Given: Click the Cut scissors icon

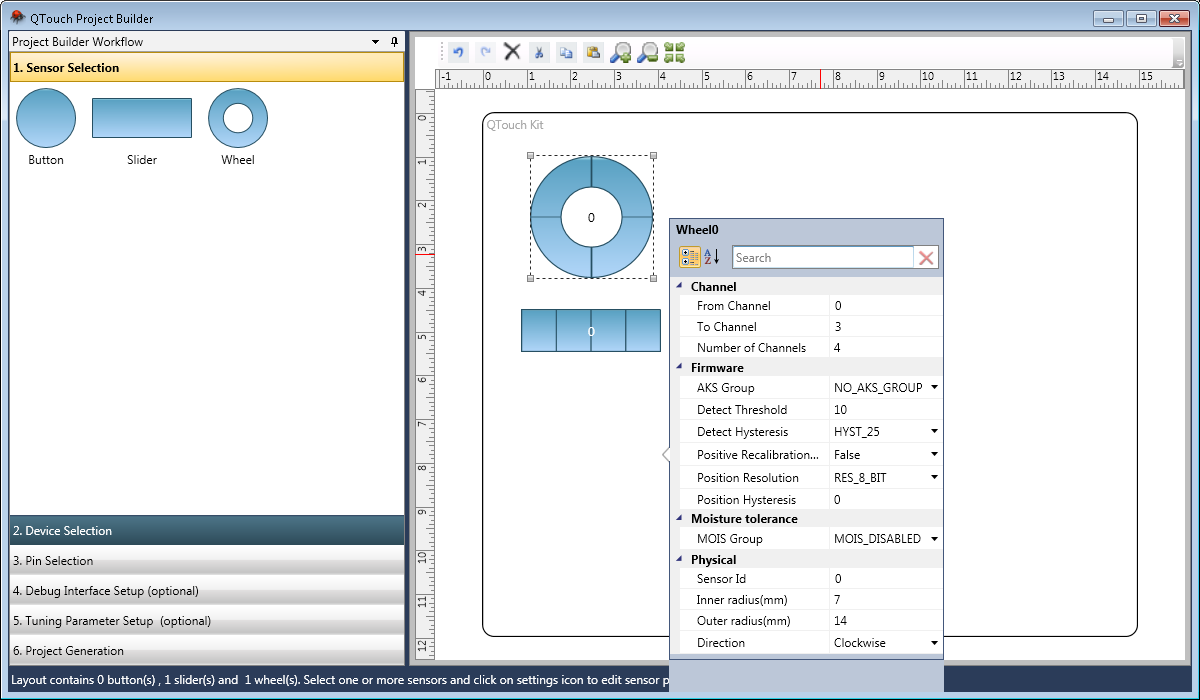Looking at the screenshot, I should coord(538,52).
